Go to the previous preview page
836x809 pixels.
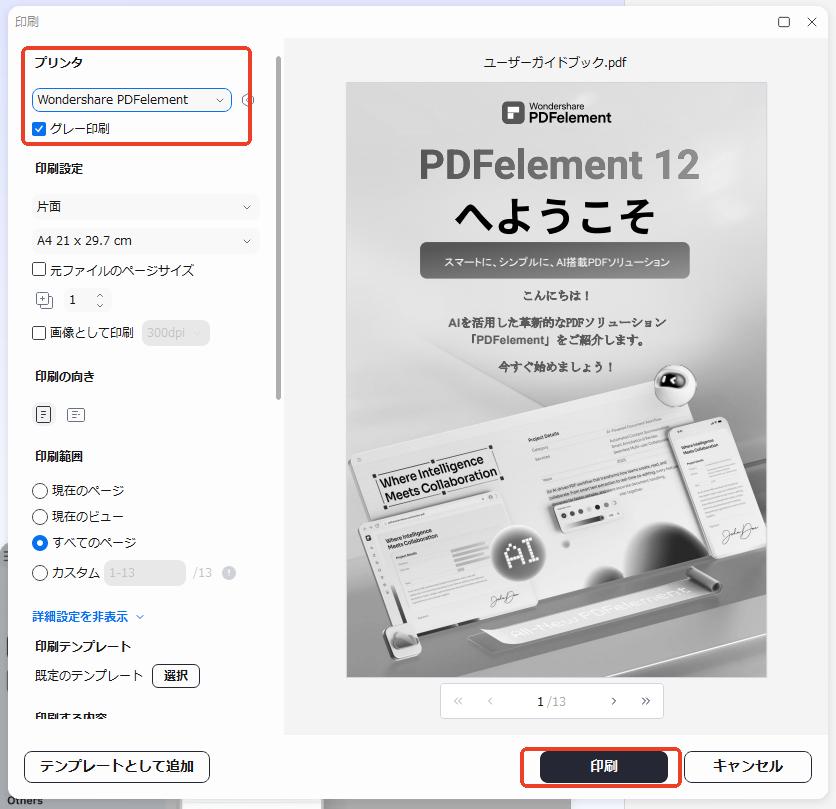pyautogui.click(x=490, y=701)
